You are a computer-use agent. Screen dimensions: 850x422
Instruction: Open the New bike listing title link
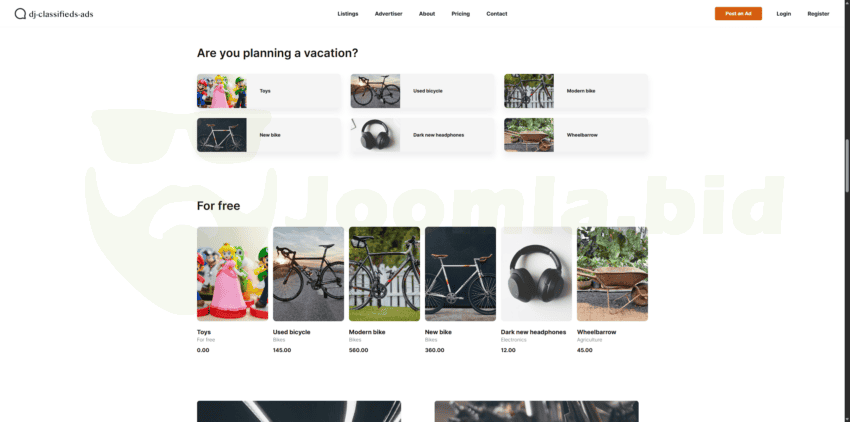pos(438,332)
